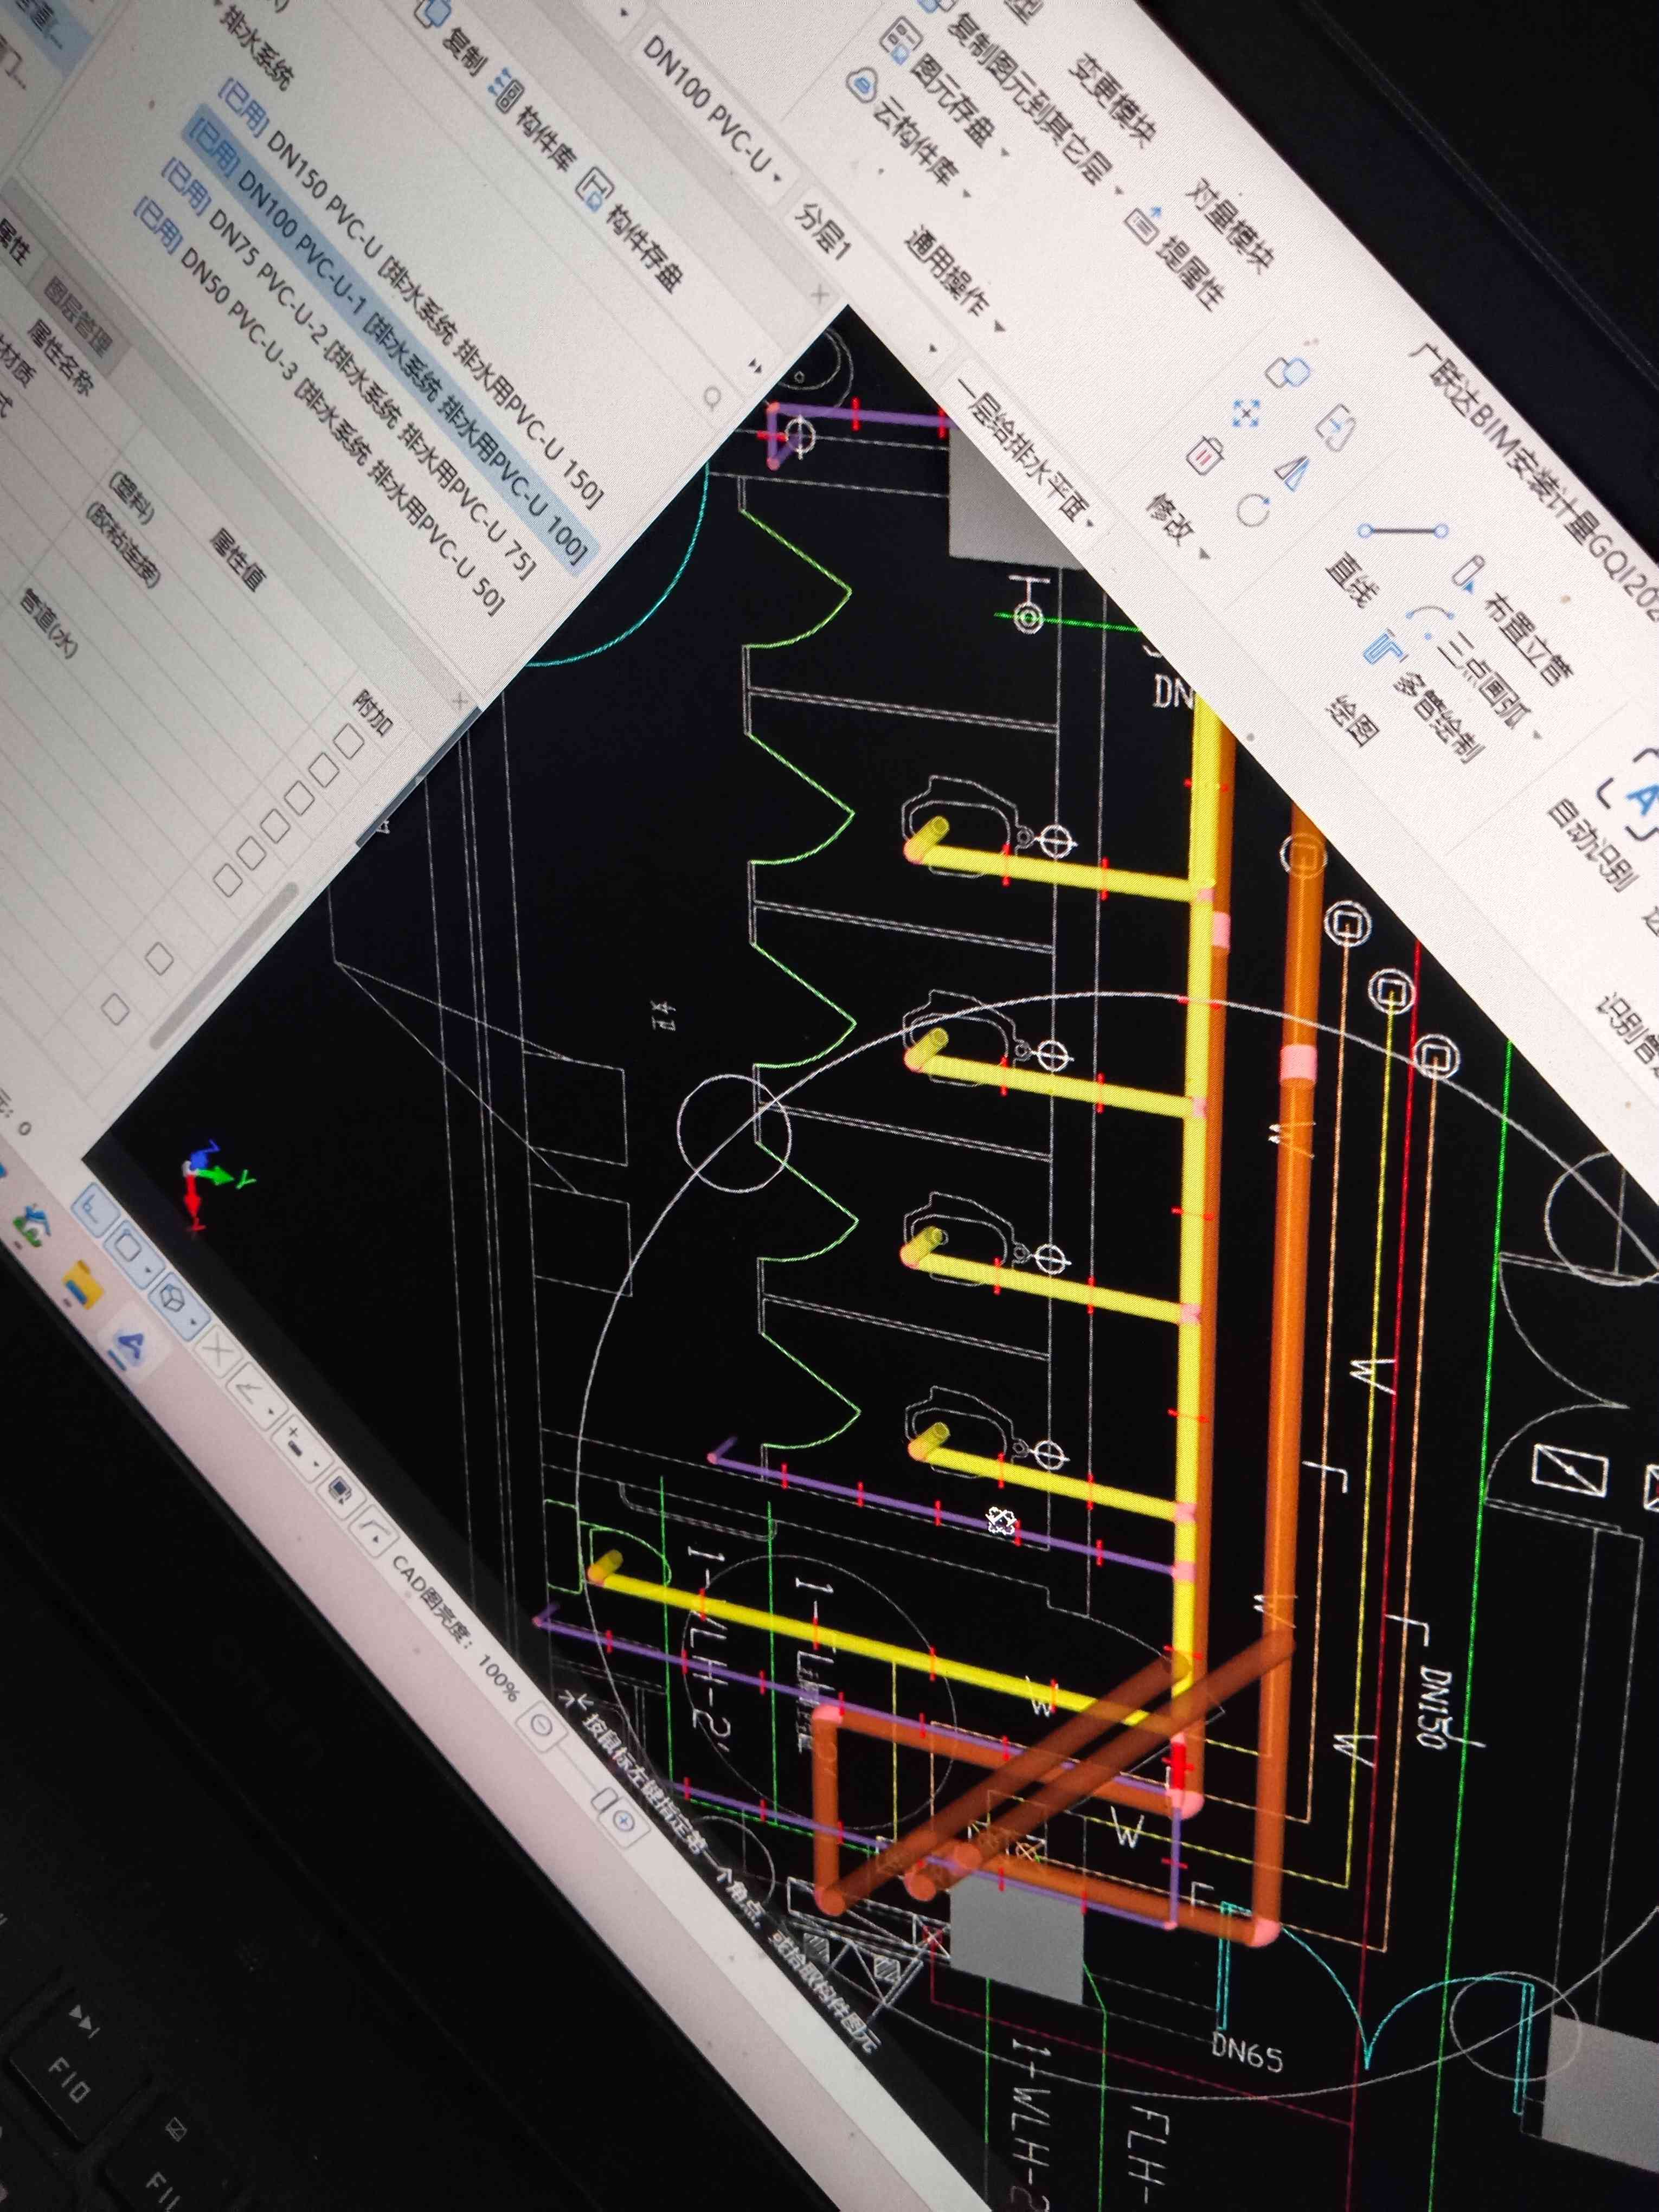Select the move arrows icon in 修改 group
Screen dimensions: 1659x2212
(1246, 413)
